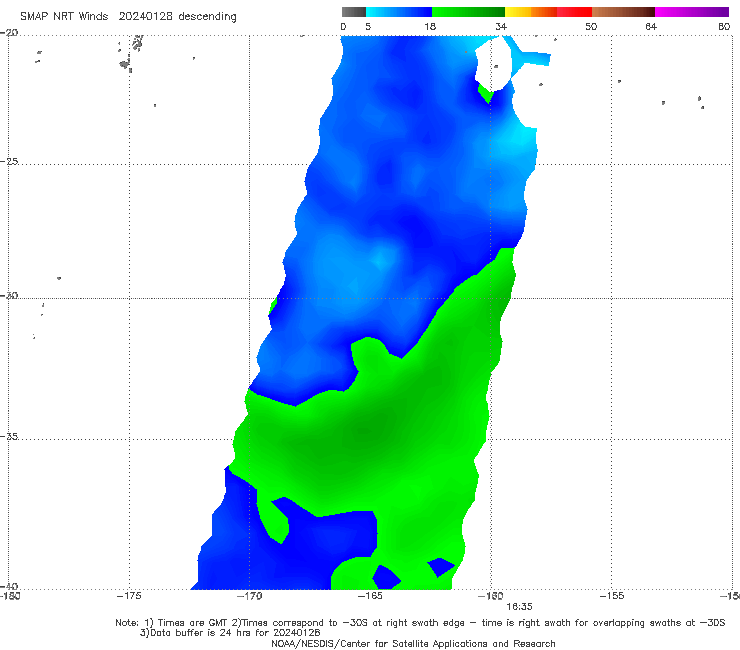740x650 pixels.
Task: Select the gray segment of the color bar
Action: 353,12
